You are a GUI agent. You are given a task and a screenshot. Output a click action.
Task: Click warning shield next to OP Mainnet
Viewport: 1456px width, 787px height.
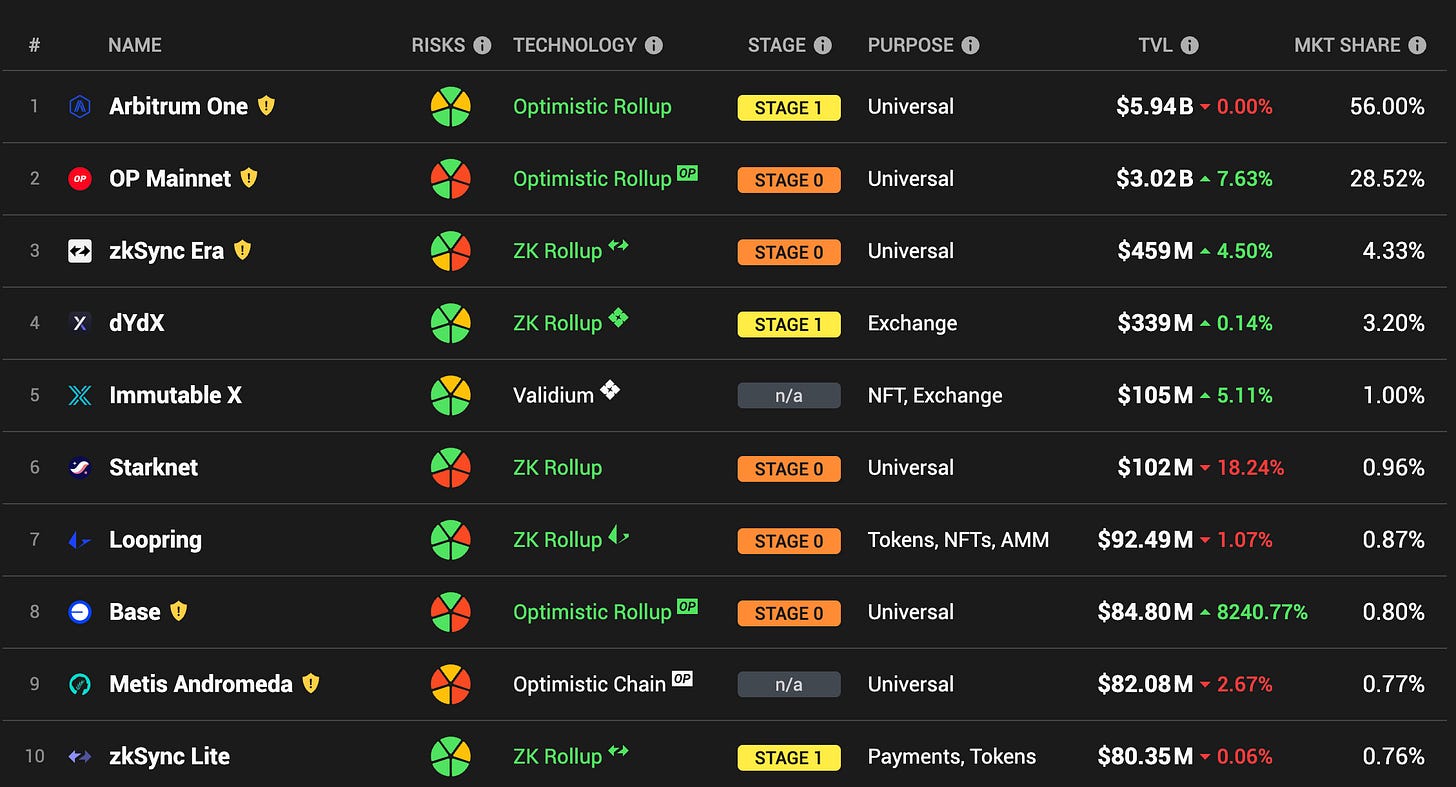(x=249, y=178)
